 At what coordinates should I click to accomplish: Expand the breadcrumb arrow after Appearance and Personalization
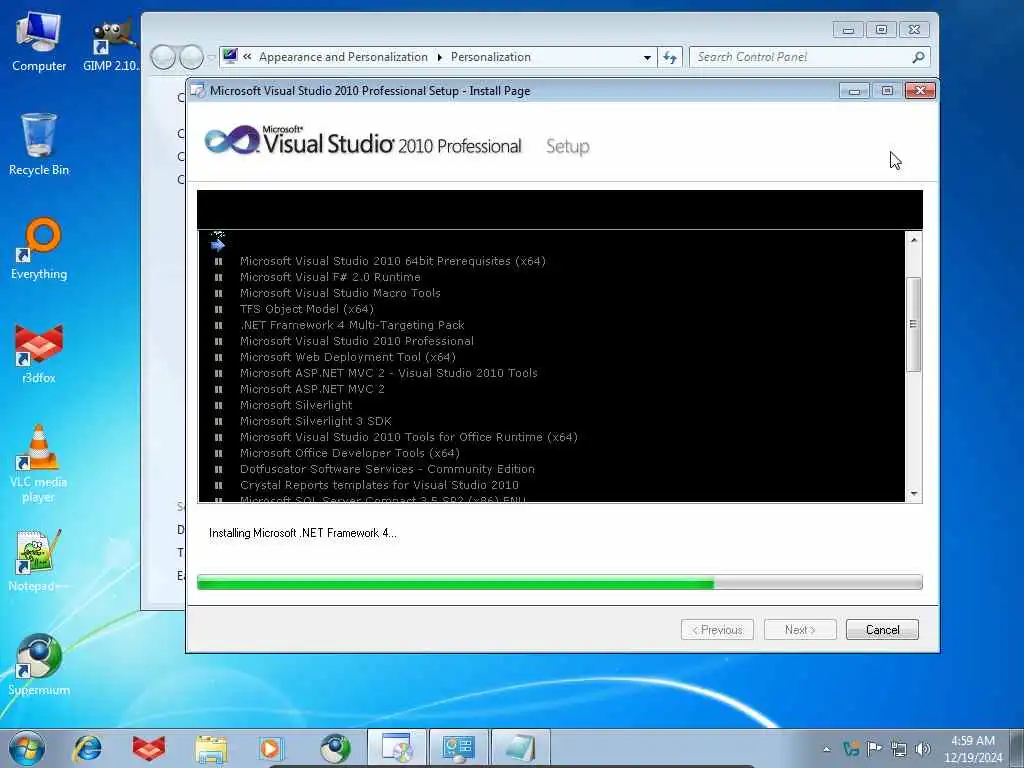tap(440, 57)
